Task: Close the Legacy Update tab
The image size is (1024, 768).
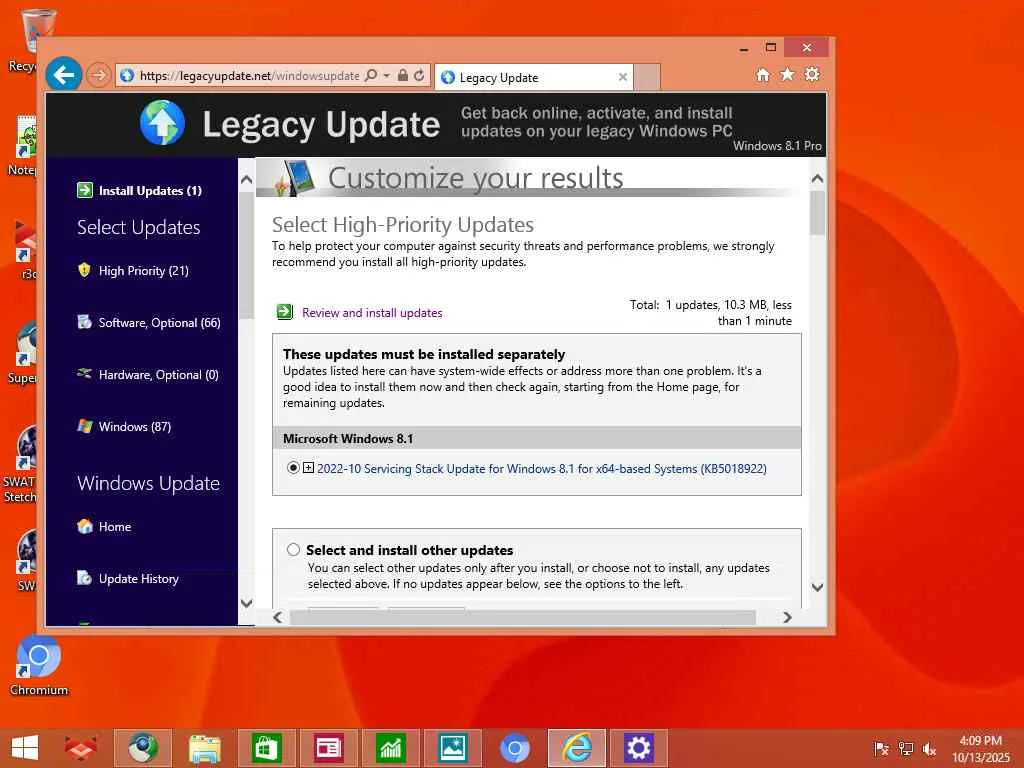Action: pos(622,77)
